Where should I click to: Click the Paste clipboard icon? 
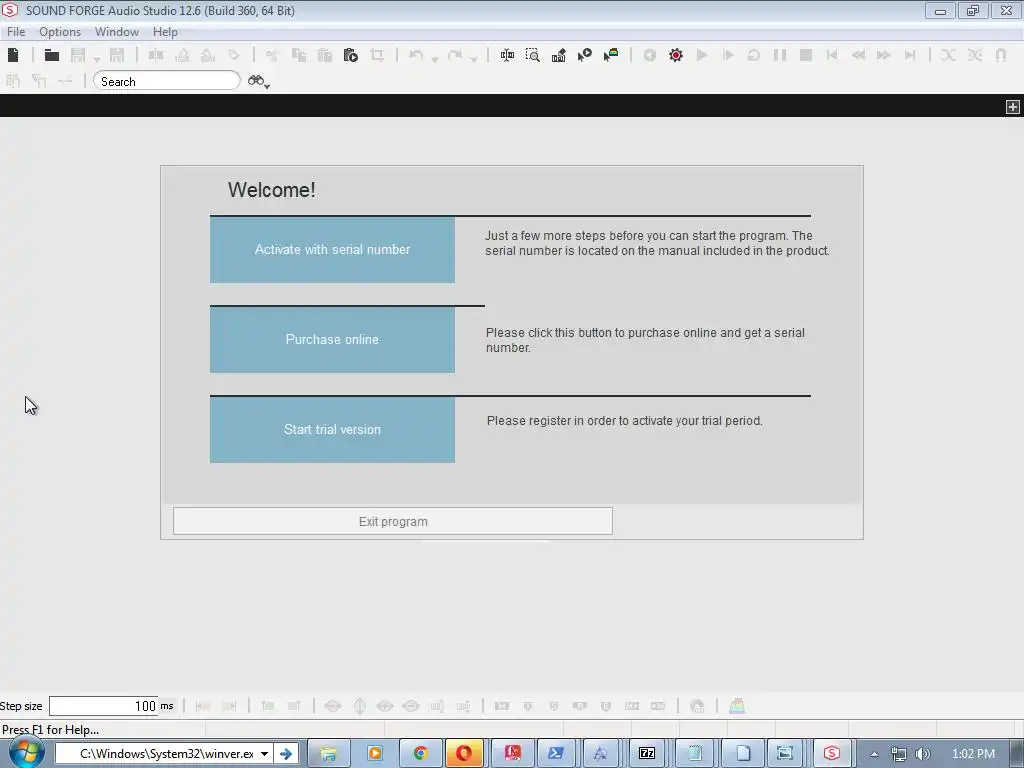325,55
